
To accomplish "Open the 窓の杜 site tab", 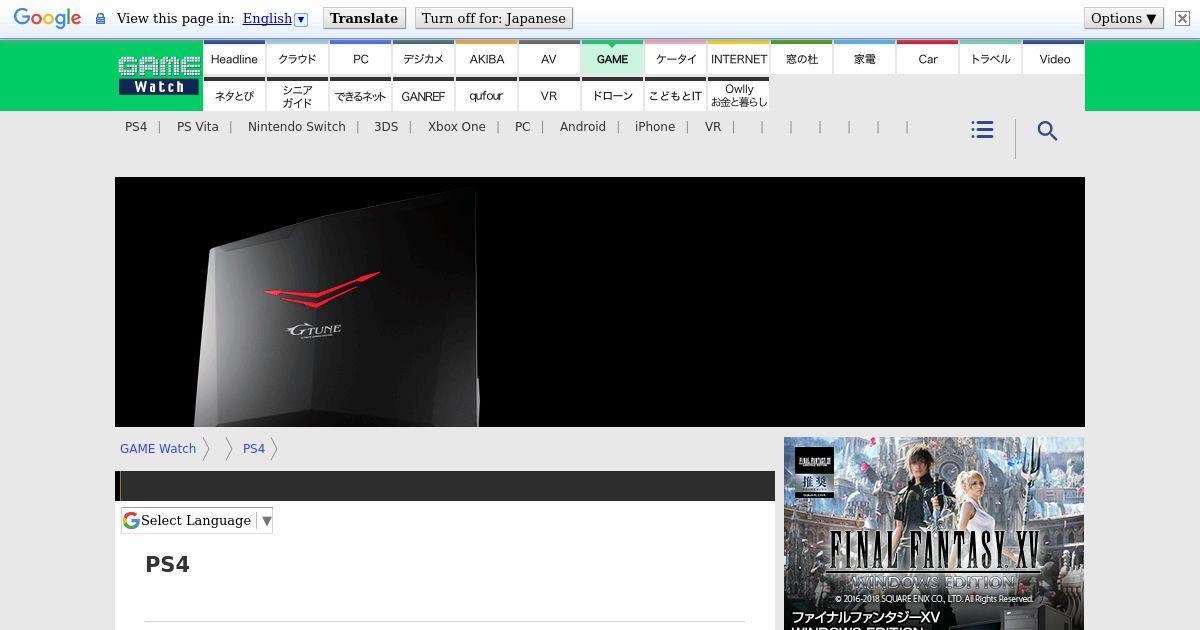I will pyautogui.click(x=801, y=58).
